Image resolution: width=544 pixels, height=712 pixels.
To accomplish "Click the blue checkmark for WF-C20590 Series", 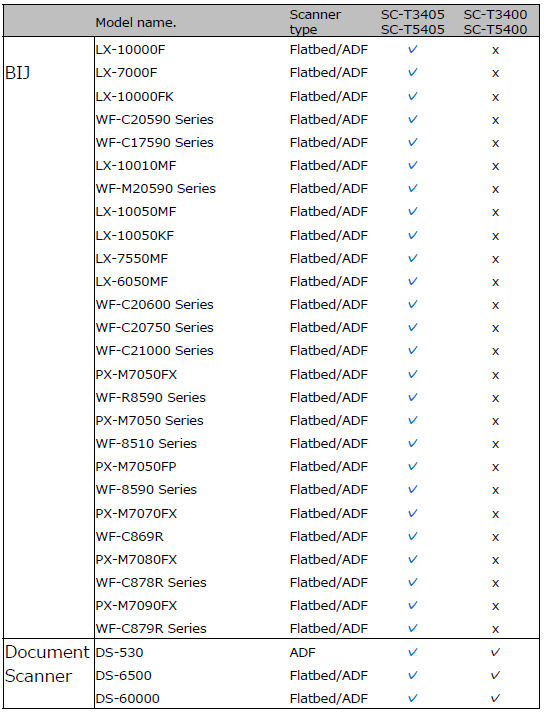I will [412, 119].
